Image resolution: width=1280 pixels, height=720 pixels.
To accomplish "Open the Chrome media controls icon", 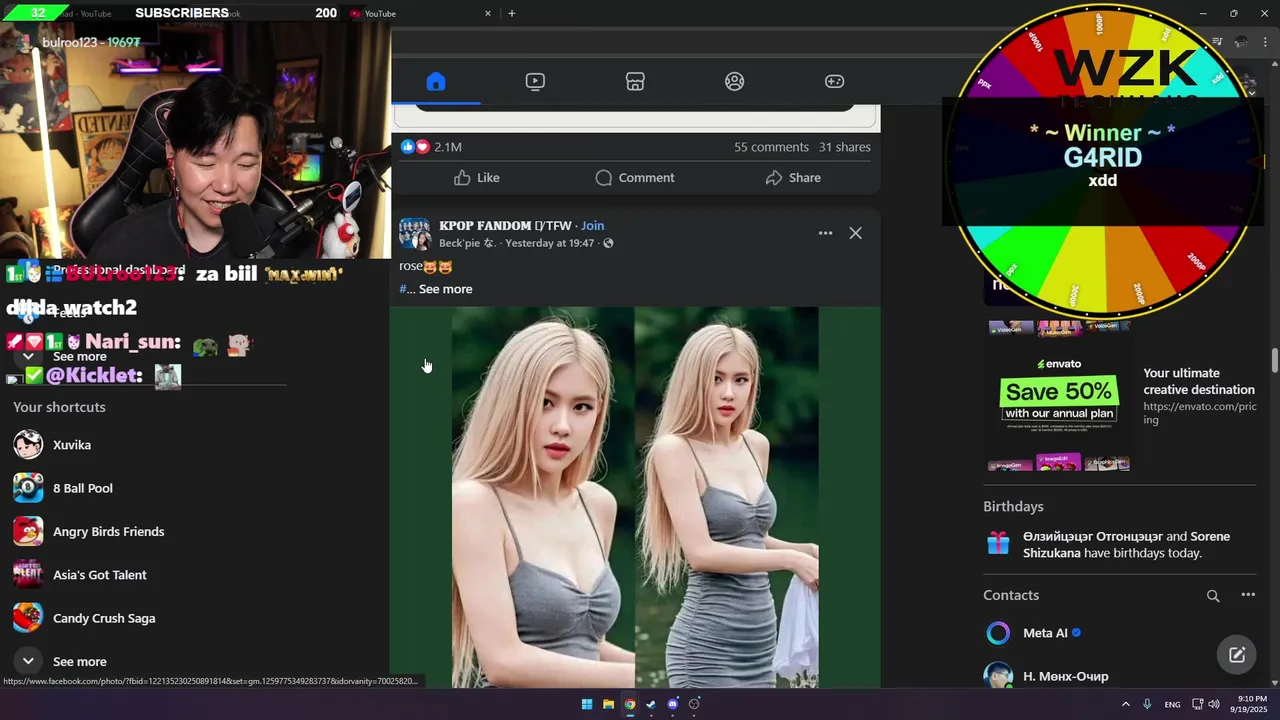I will (x=1217, y=42).
